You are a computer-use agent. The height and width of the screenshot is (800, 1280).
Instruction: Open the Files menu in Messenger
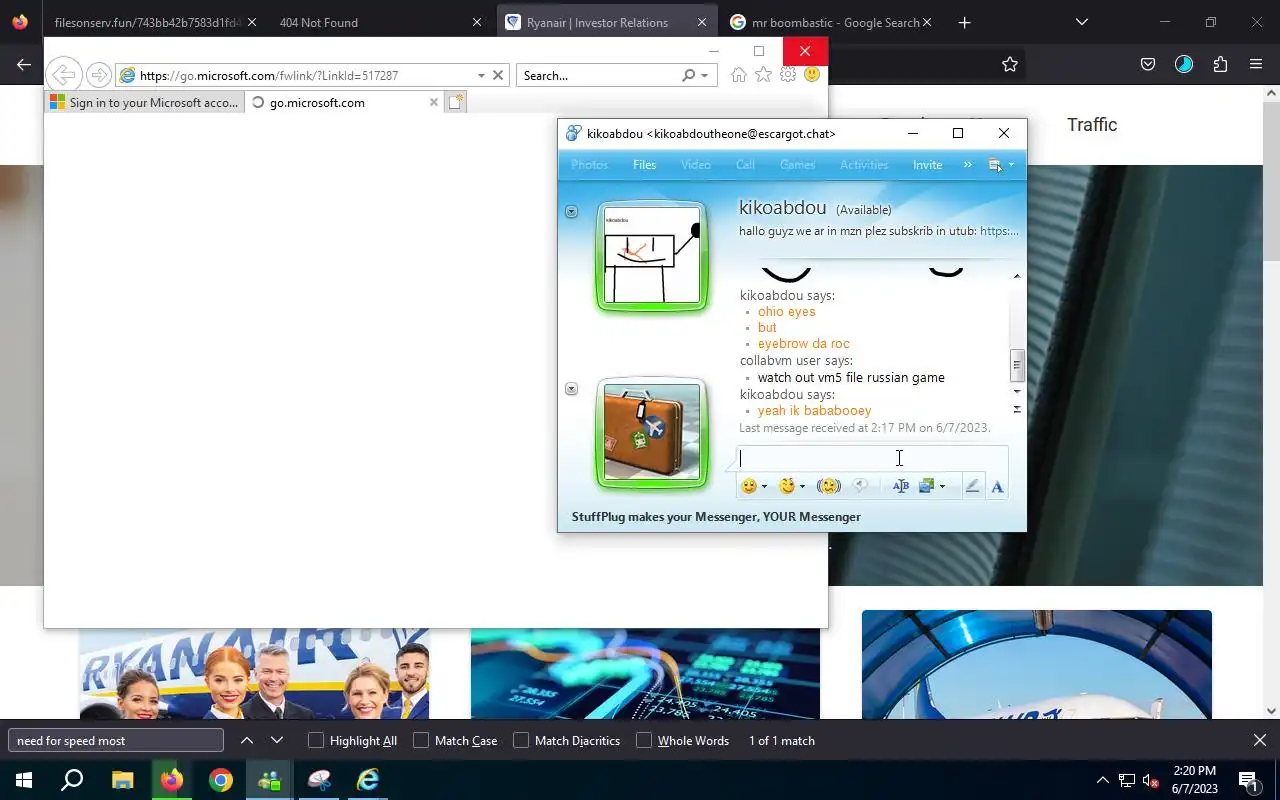coord(644,165)
